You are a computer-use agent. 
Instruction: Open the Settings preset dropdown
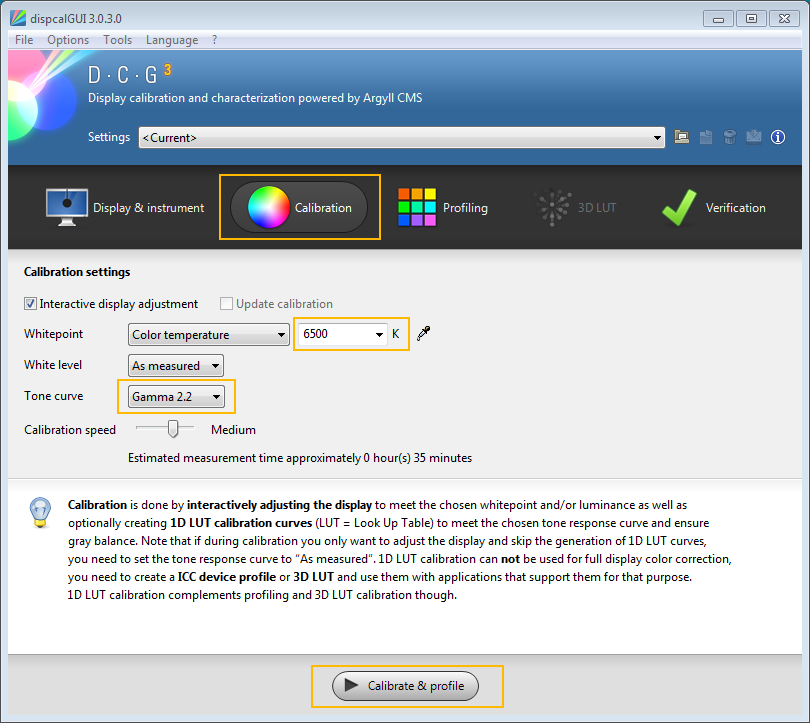coord(401,137)
